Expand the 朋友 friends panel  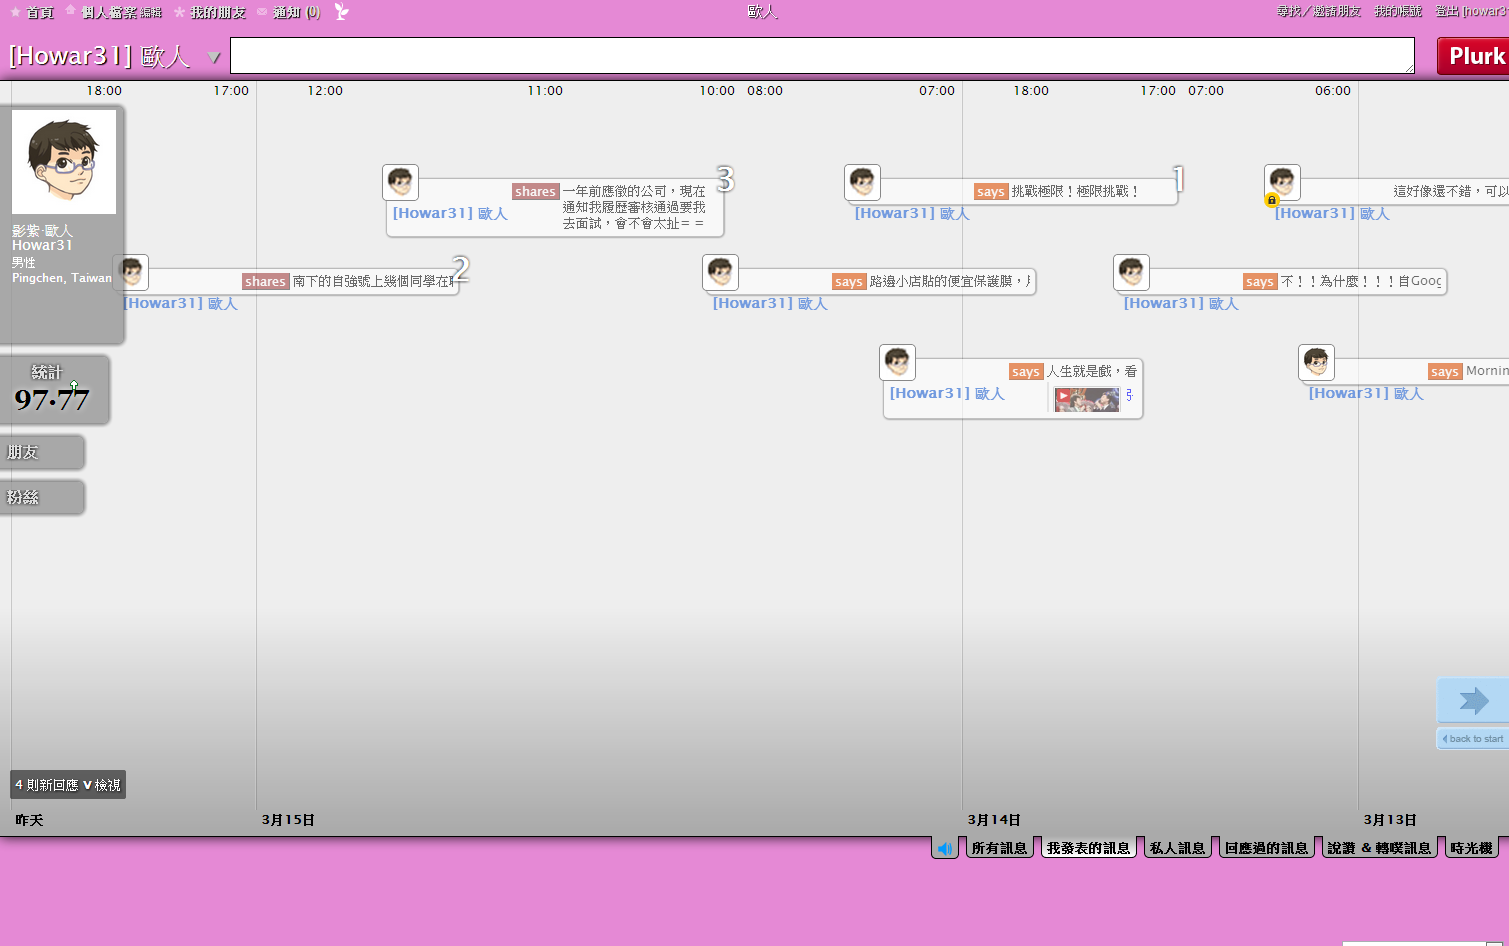pyautogui.click(x=42, y=452)
